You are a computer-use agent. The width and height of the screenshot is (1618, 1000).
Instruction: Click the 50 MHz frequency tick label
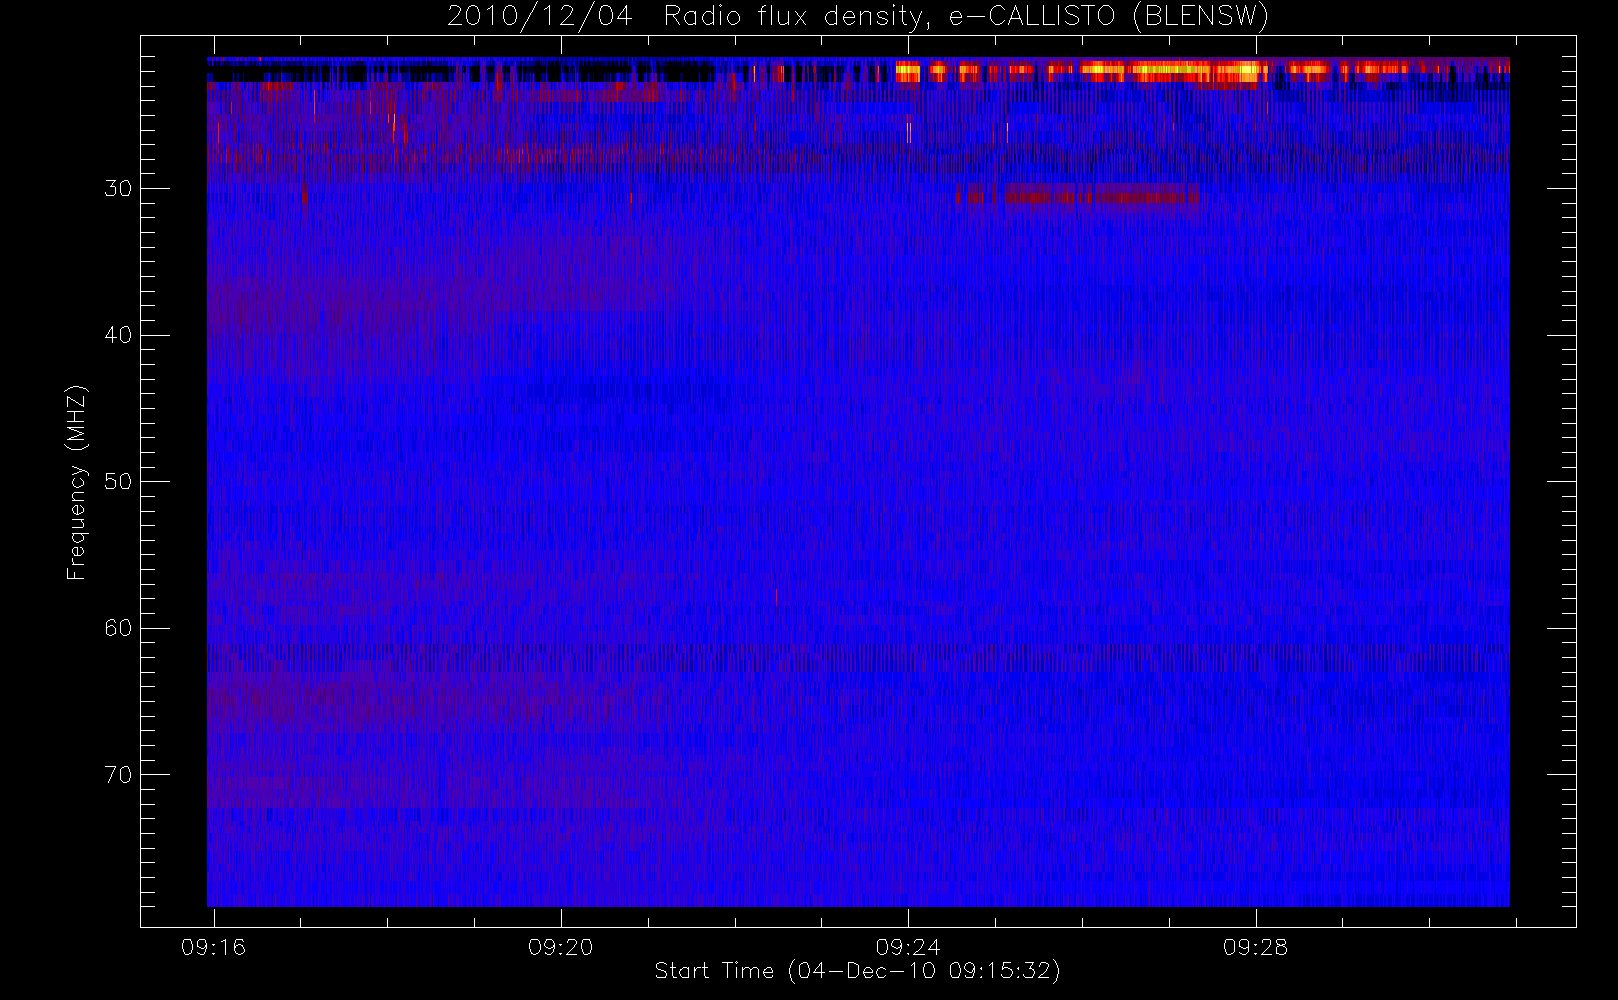click(118, 481)
